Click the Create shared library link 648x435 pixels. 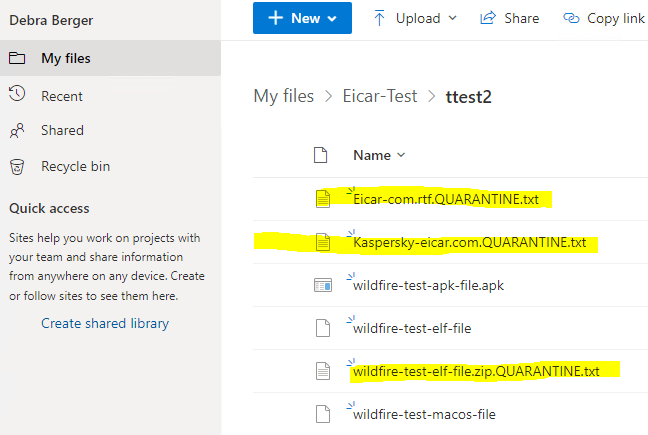click(105, 323)
